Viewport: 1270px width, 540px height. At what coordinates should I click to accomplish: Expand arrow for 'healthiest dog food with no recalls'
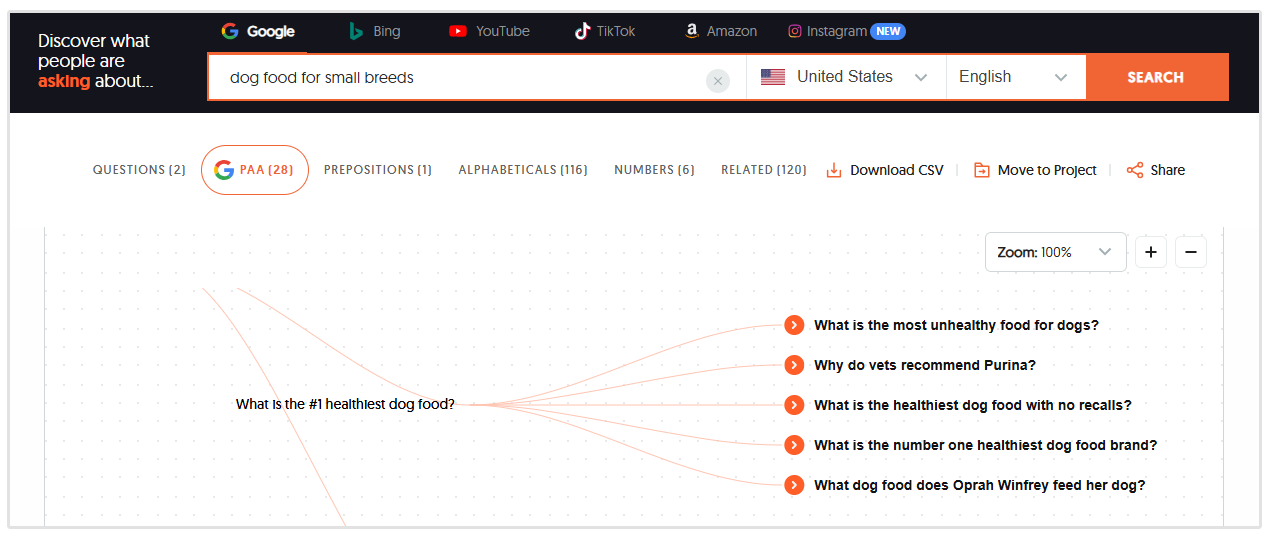[794, 405]
